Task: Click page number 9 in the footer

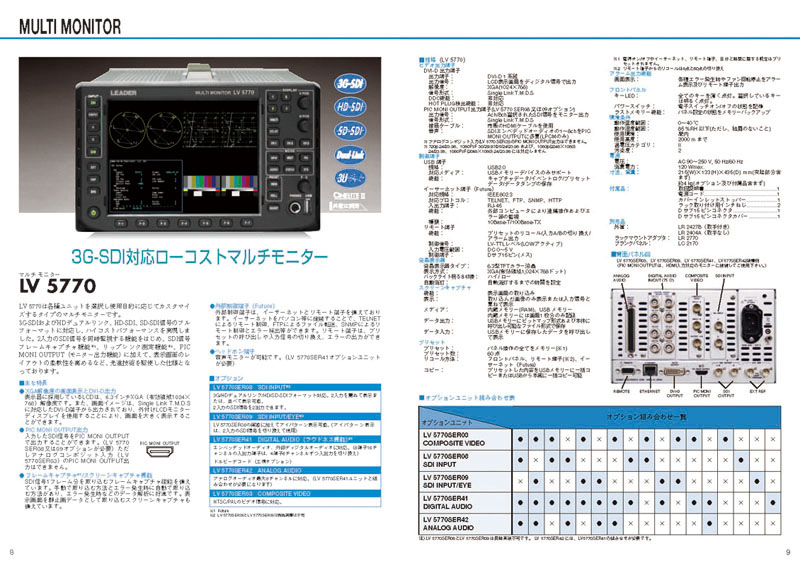Action: [788, 552]
